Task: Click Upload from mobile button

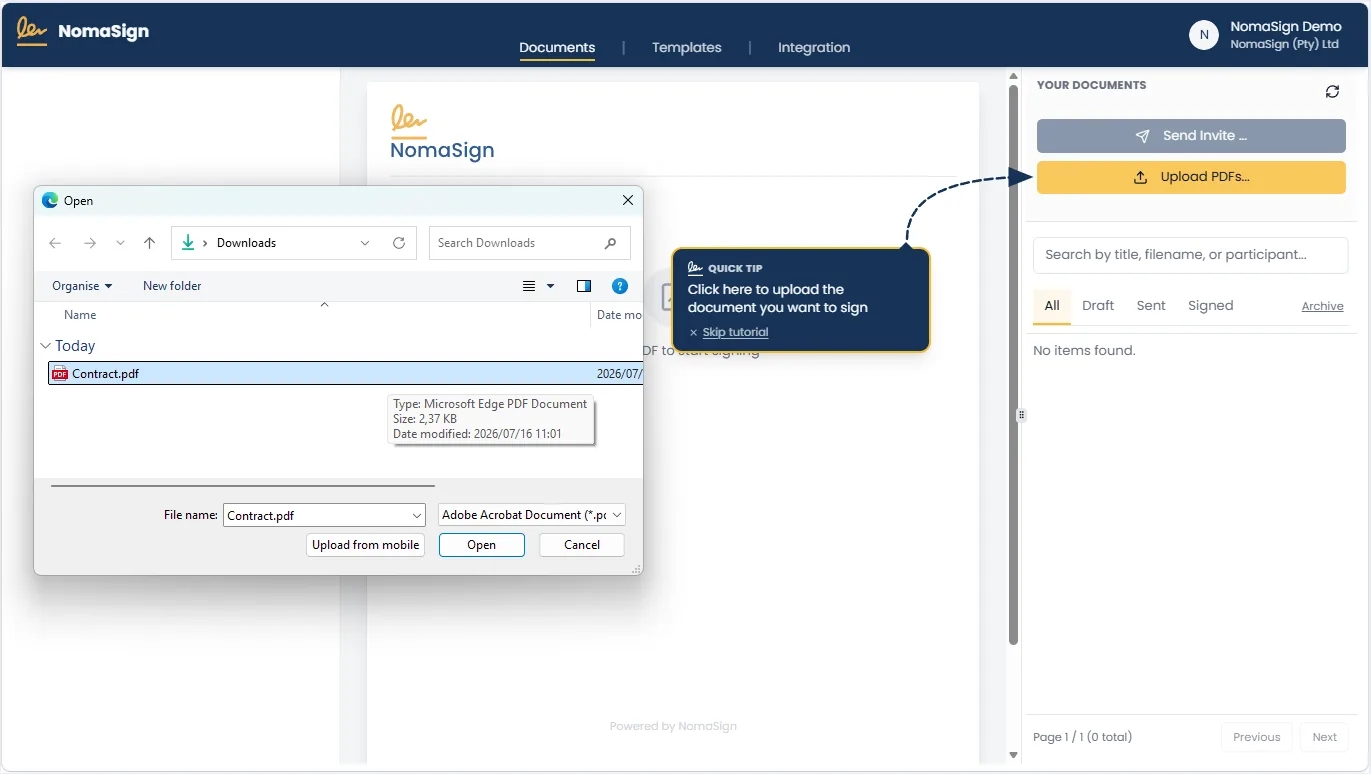Action: pyautogui.click(x=366, y=545)
